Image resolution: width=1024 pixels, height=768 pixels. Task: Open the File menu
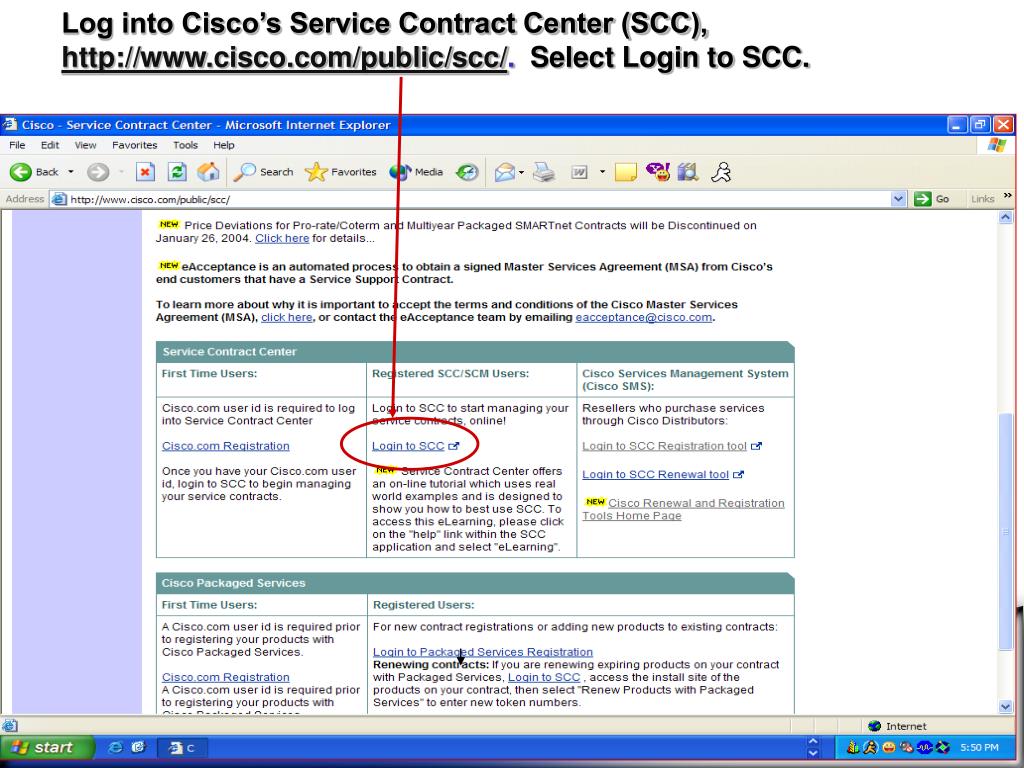(18, 145)
